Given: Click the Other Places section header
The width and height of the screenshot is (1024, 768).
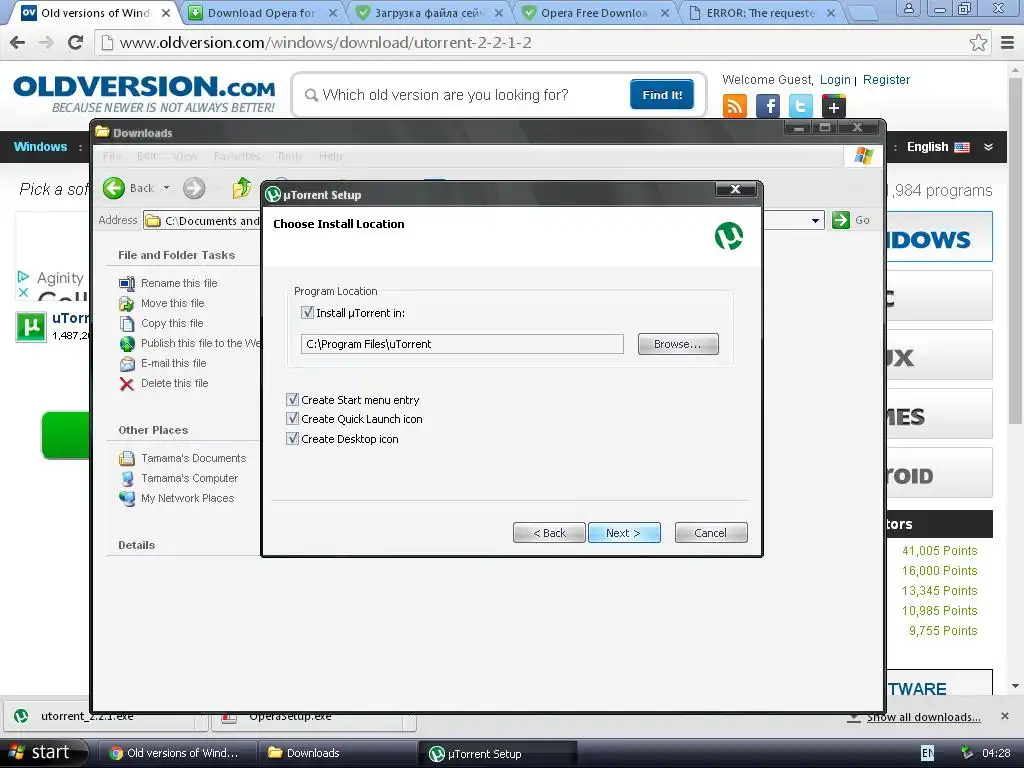Looking at the screenshot, I should (x=153, y=430).
